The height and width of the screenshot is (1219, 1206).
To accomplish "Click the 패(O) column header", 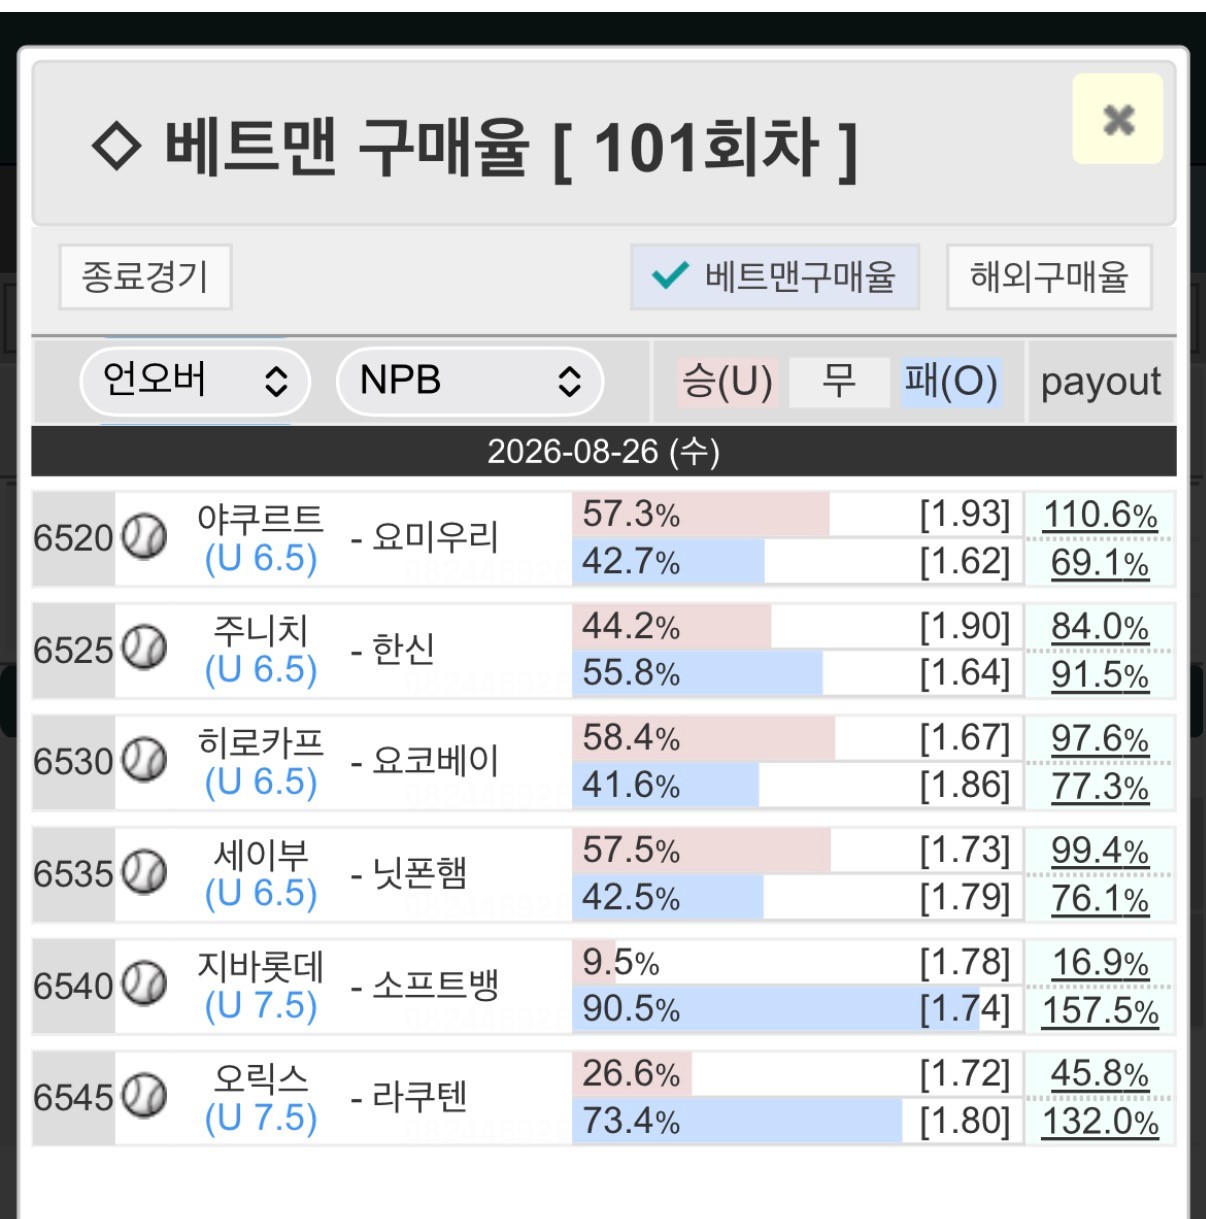I will [x=951, y=382].
